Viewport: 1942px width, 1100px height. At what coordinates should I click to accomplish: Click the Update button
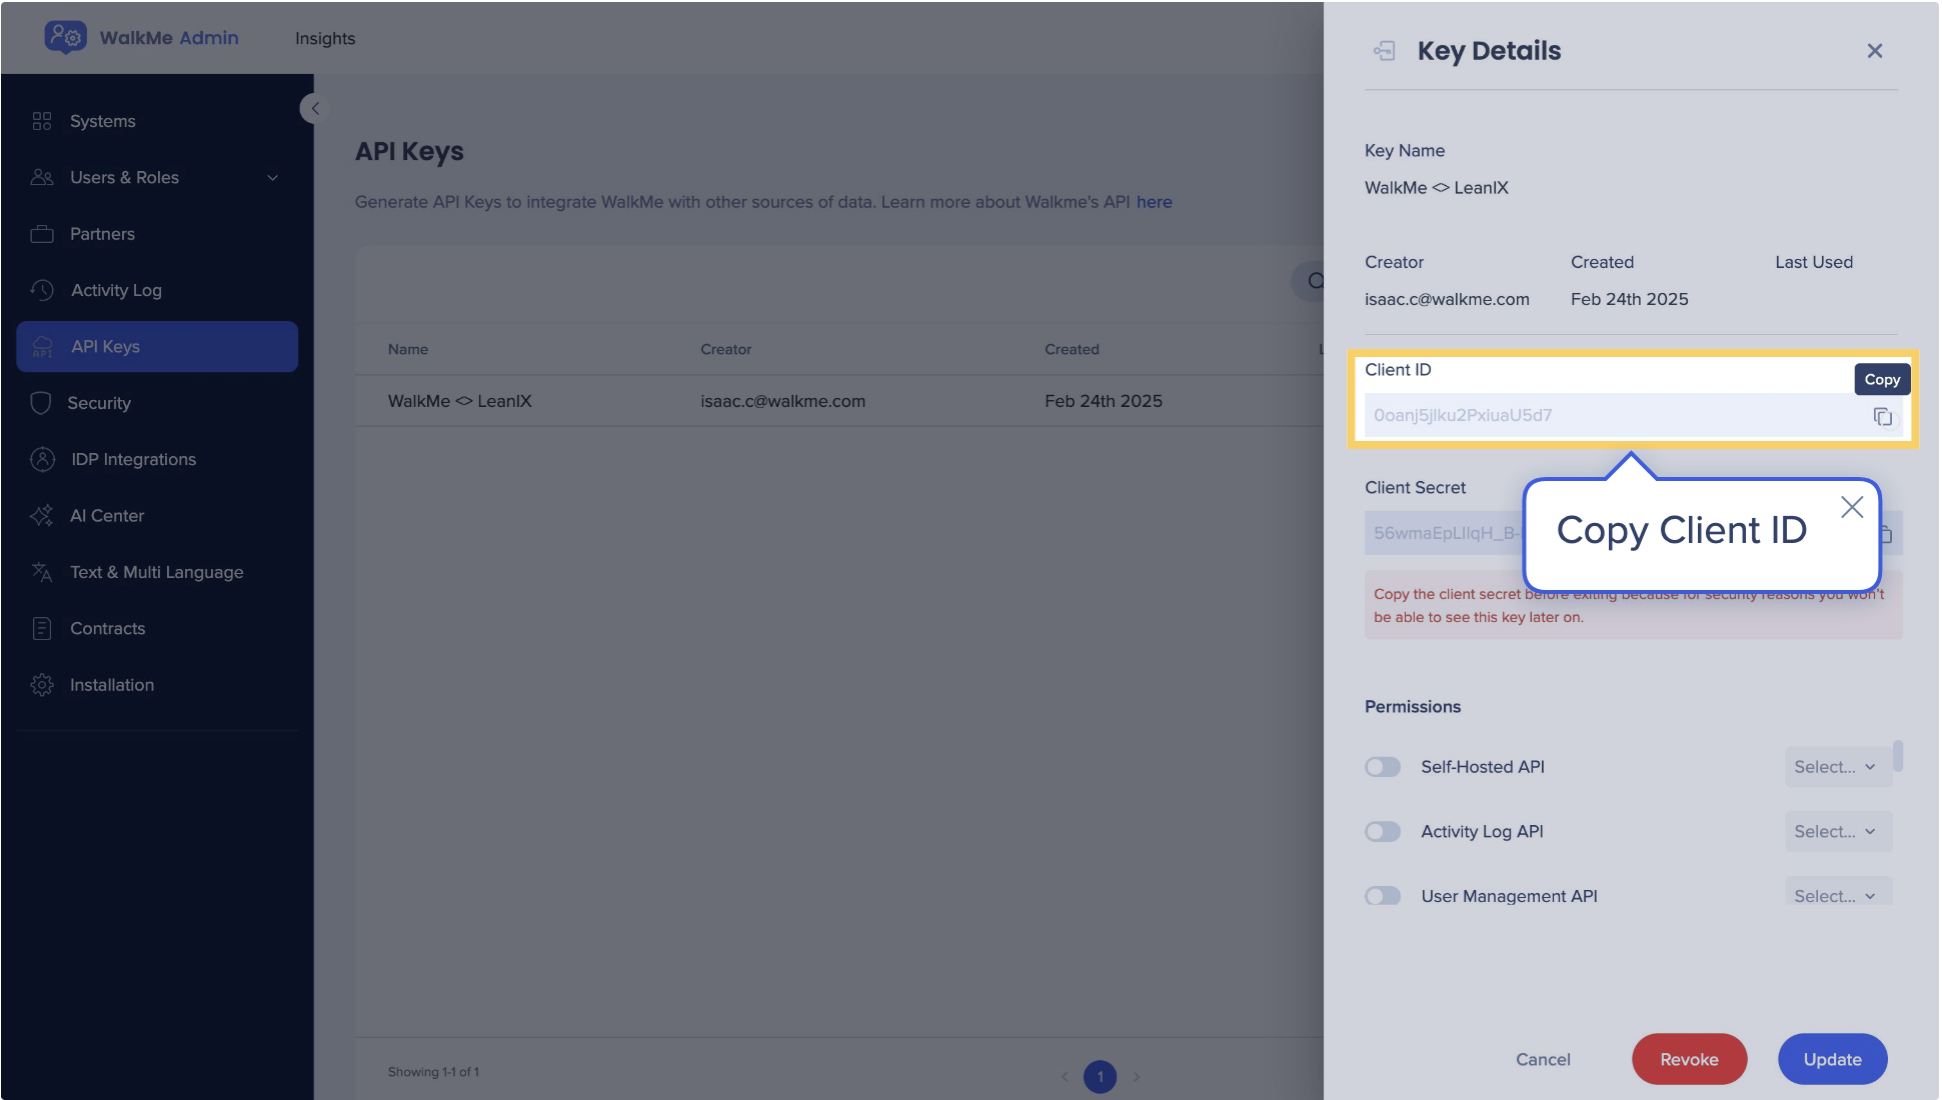point(1832,1059)
